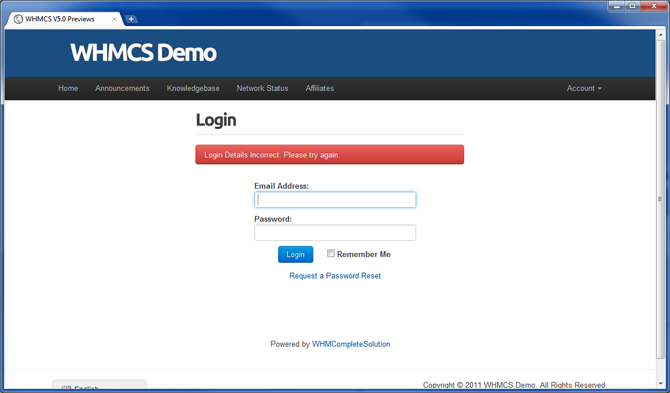The image size is (670, 393).
Task: Click into the Password field
Action: pyautogui.click(x=335, y=233)
